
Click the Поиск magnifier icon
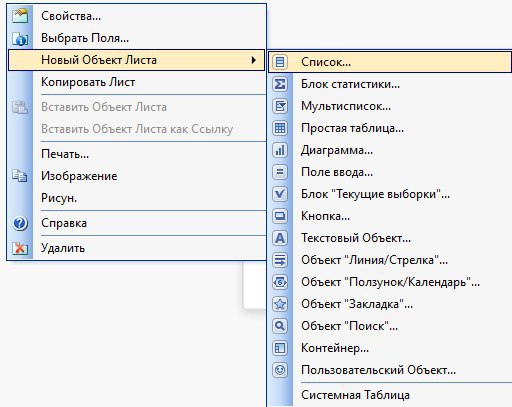(280, 326)
